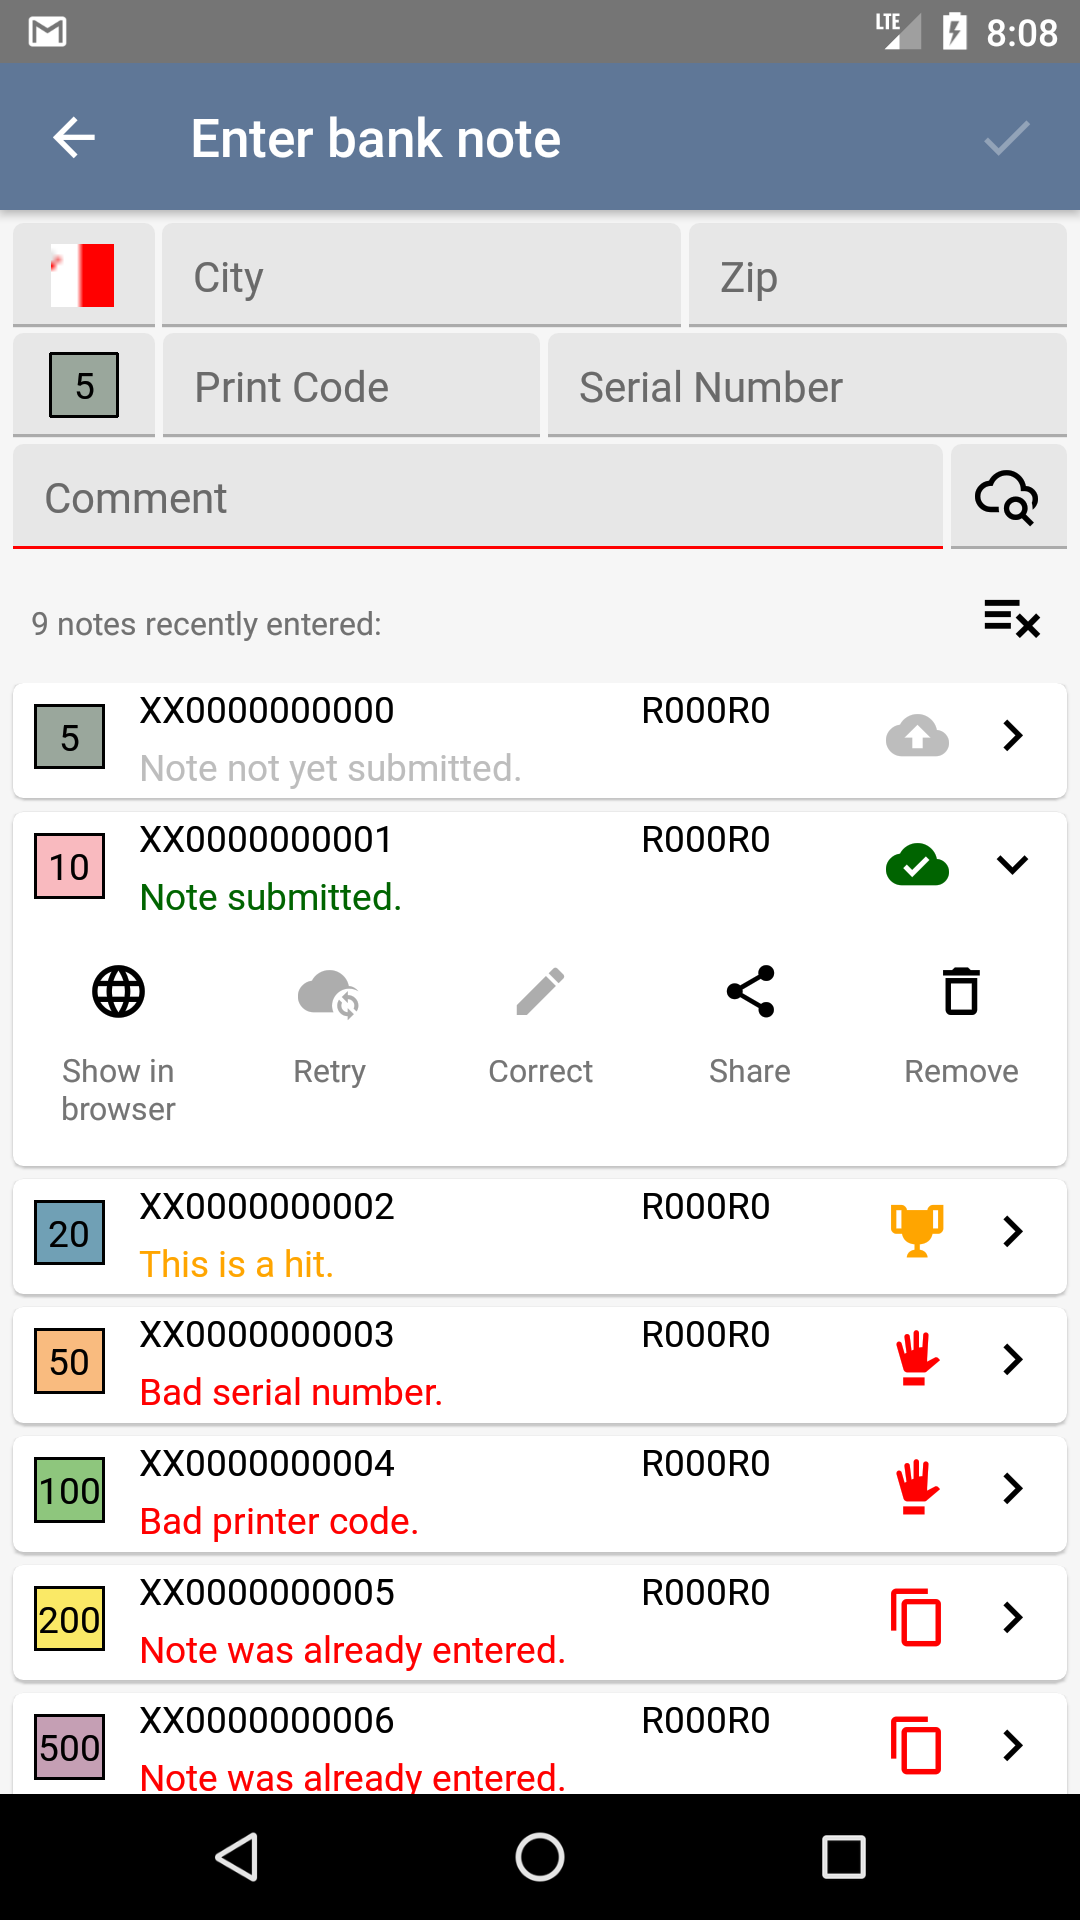1080x1920 pixels.
Task: Tap the 'Enter bank note' title
Action: coord(375,138)
